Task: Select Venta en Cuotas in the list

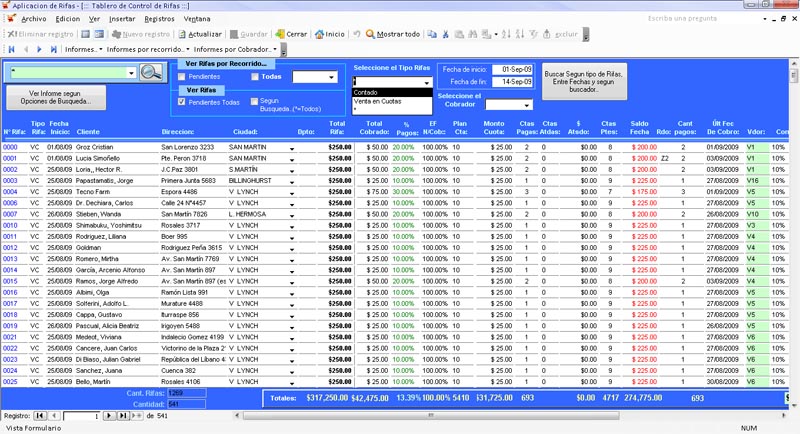Action: tap(392, 101)
